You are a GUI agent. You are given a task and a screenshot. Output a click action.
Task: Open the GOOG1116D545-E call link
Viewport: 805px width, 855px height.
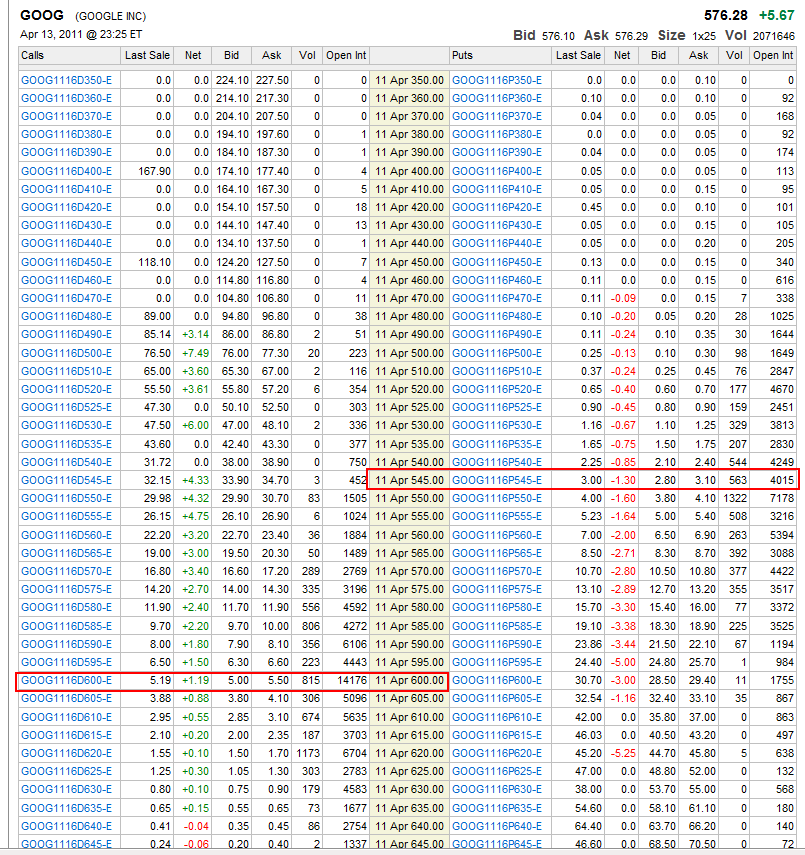[66, 480]
